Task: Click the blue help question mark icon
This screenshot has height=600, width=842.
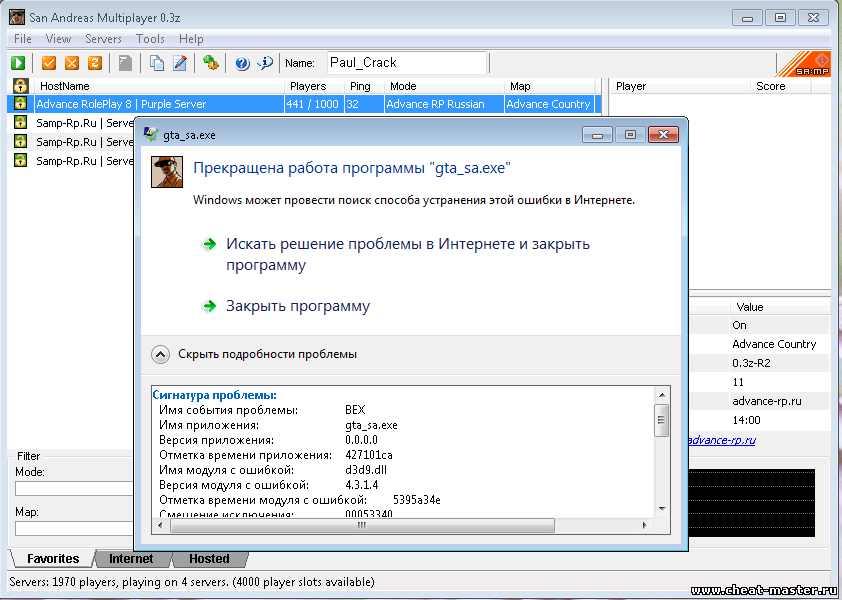Action: [242, 63]
